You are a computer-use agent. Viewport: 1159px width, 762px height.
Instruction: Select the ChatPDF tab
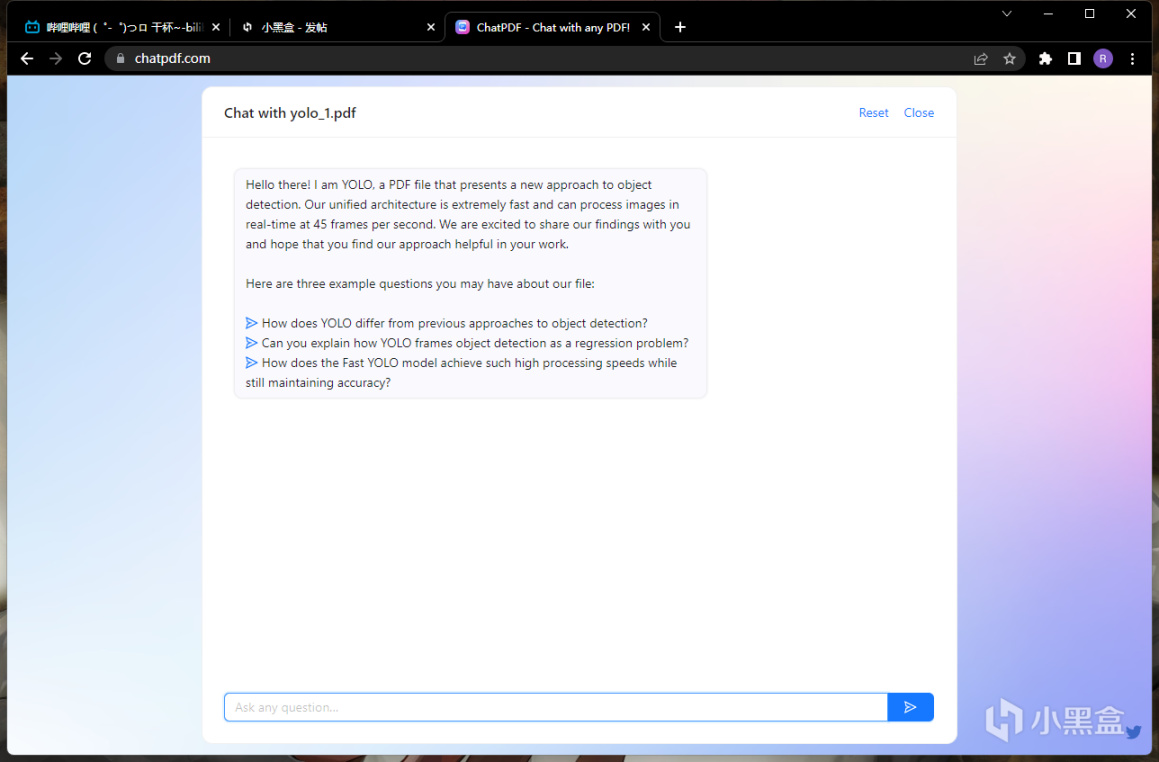(x=552, y=27)
